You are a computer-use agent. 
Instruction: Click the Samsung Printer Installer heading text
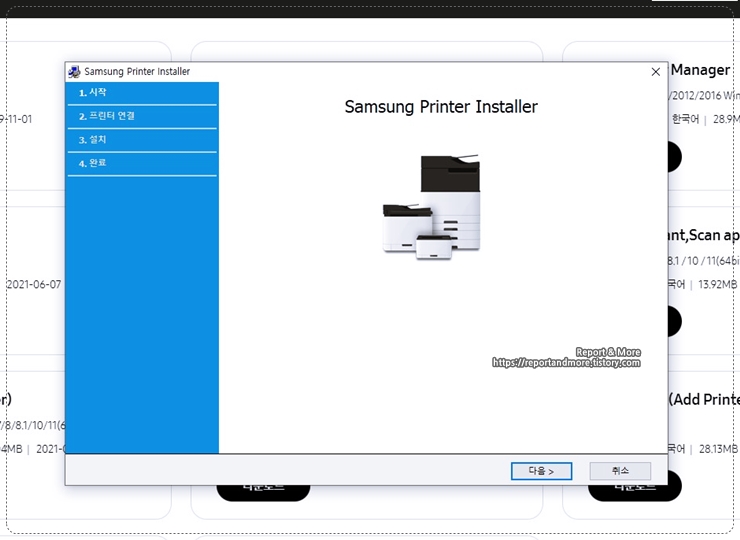coord(441,107)
